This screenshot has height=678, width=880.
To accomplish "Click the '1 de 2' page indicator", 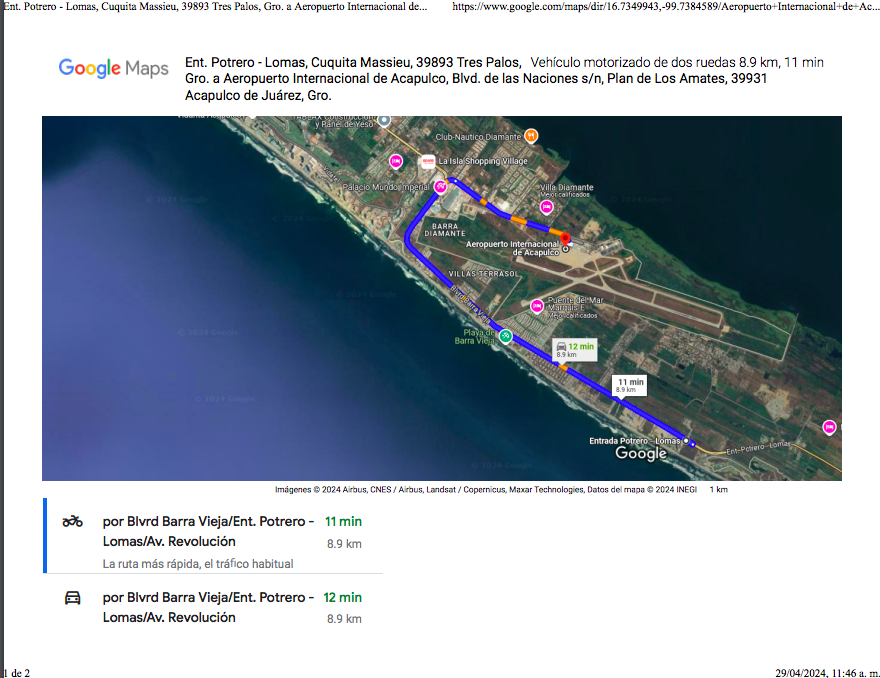I will point(16,673).
